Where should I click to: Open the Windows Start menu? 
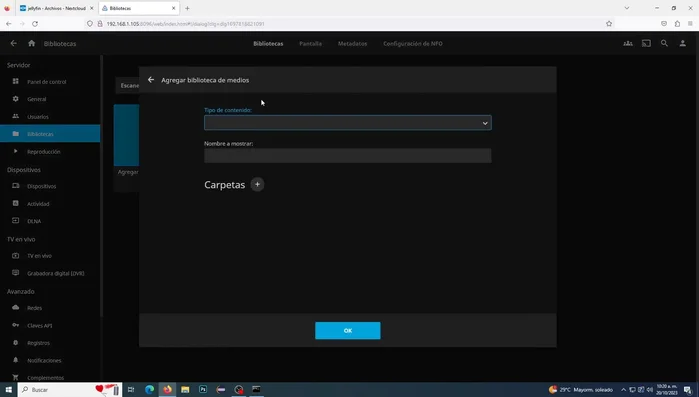tap(8, 389)
